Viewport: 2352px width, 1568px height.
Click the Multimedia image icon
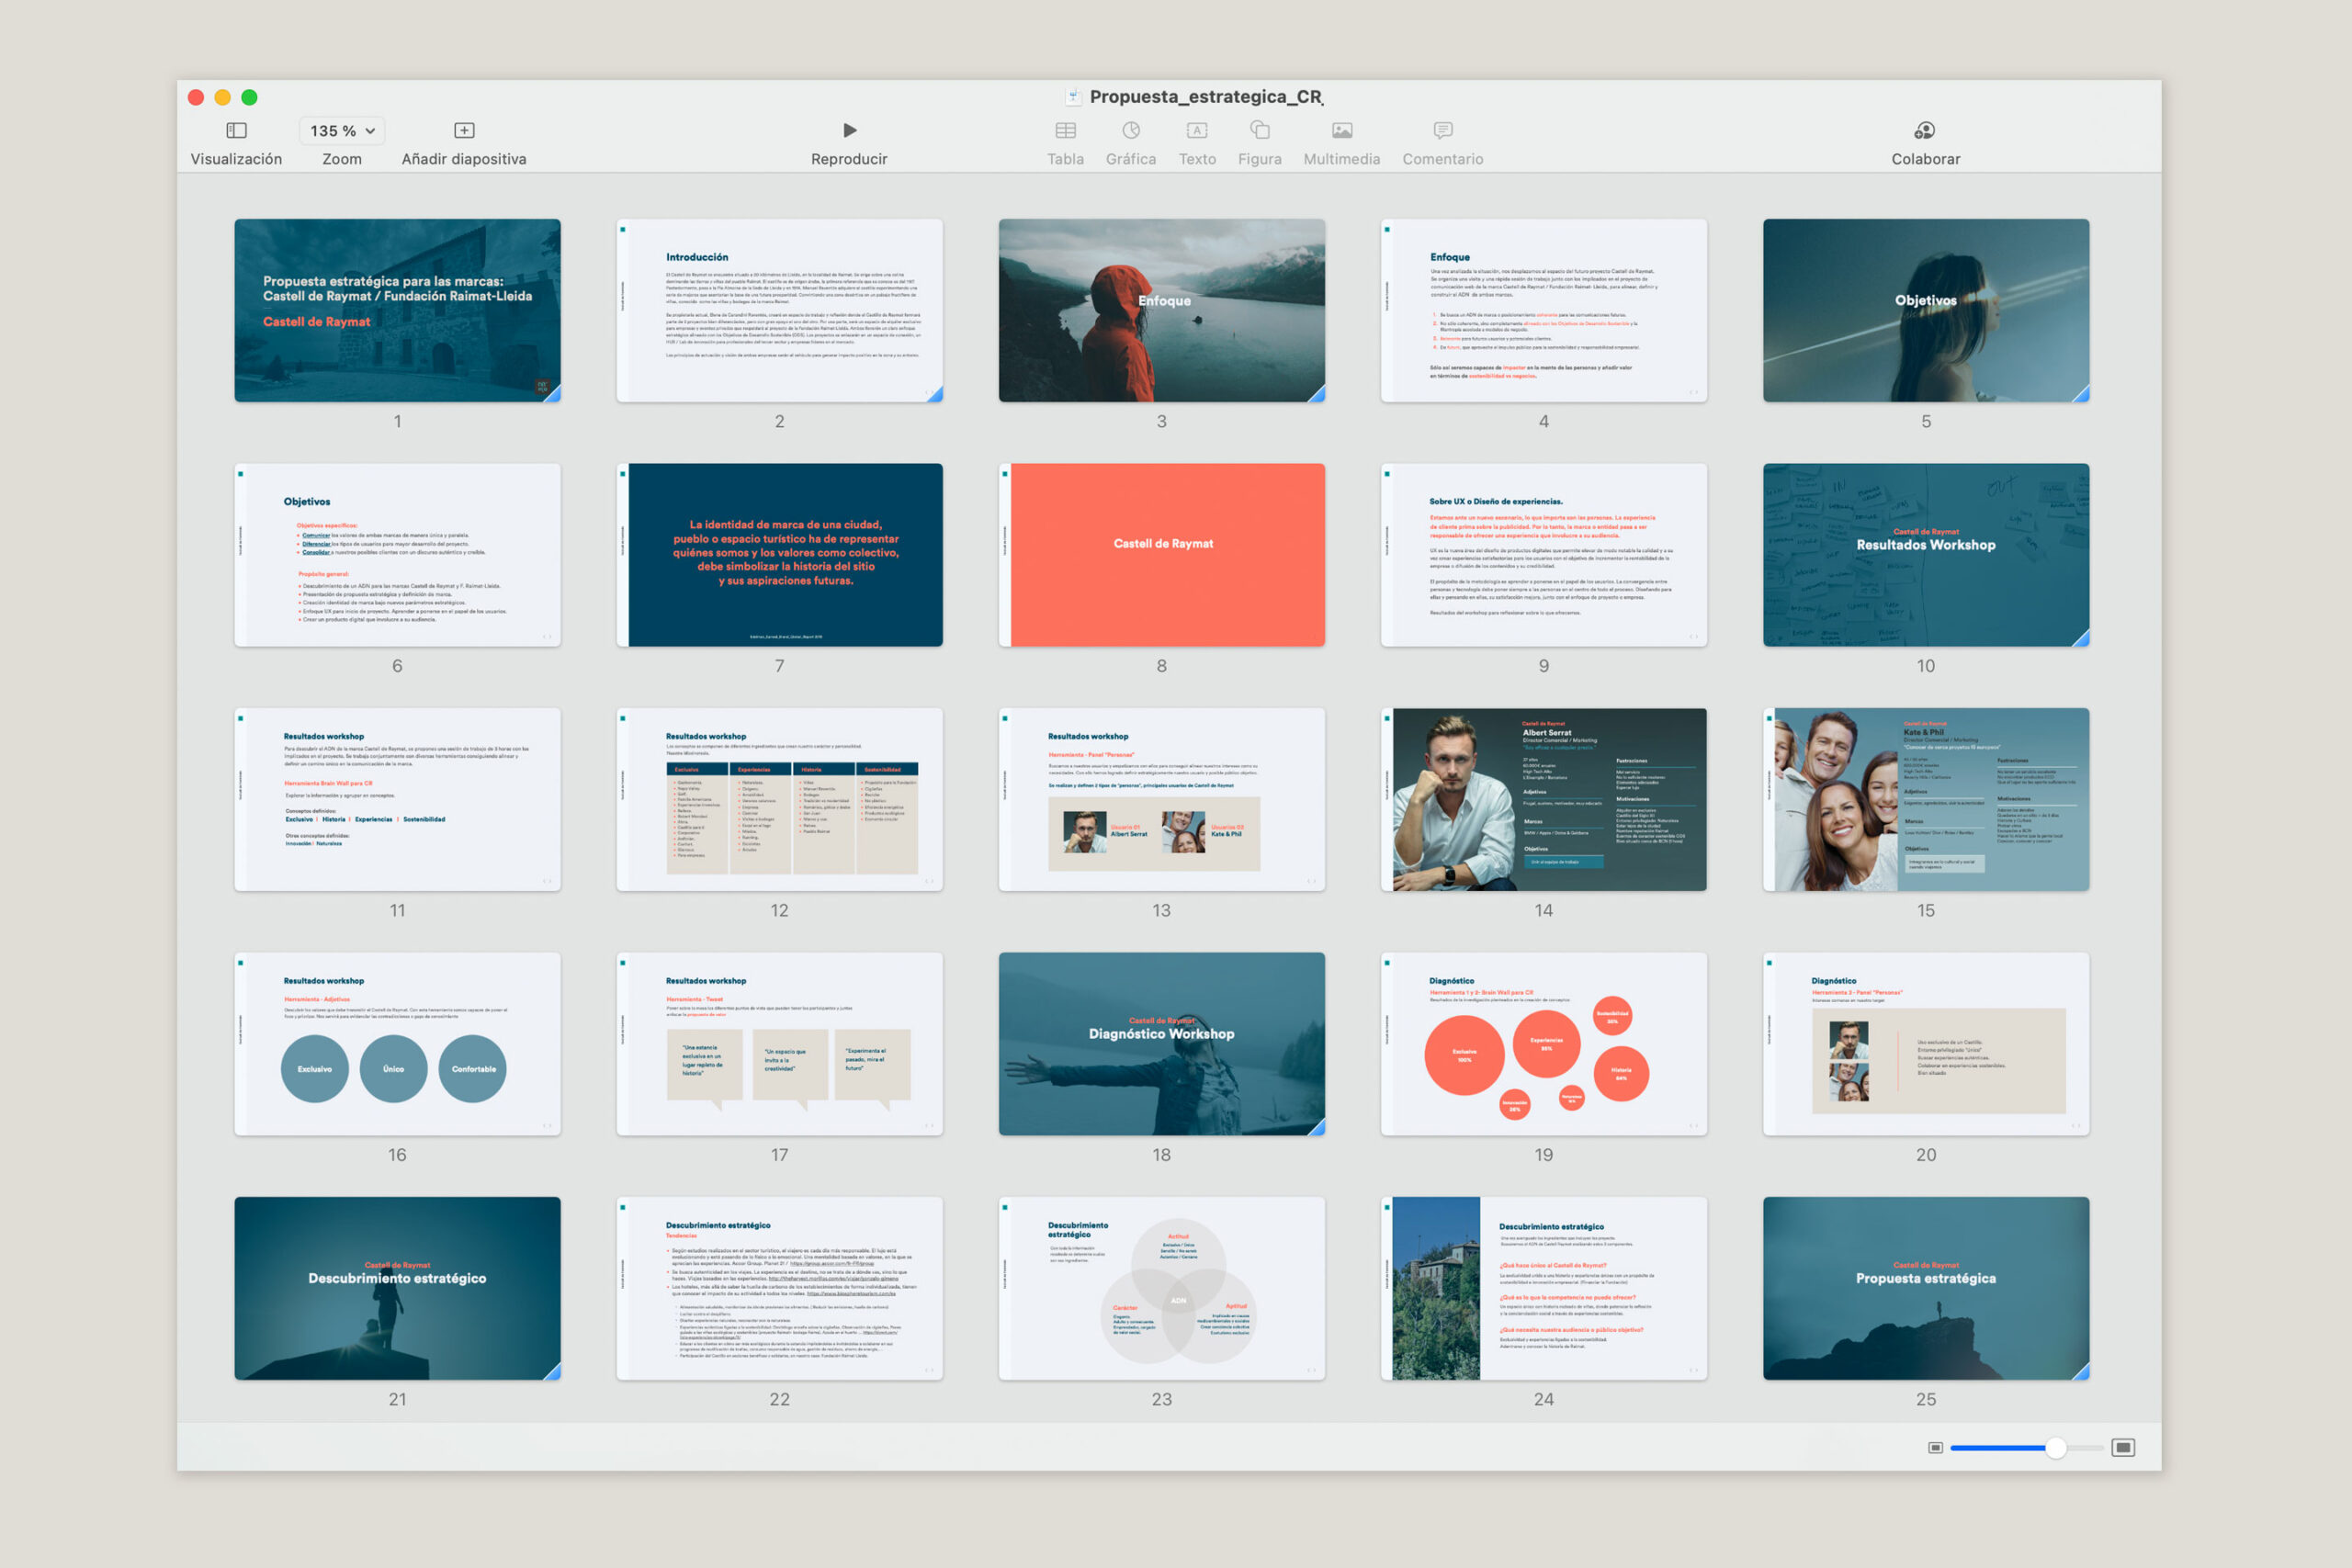(x=1342, y=131)
